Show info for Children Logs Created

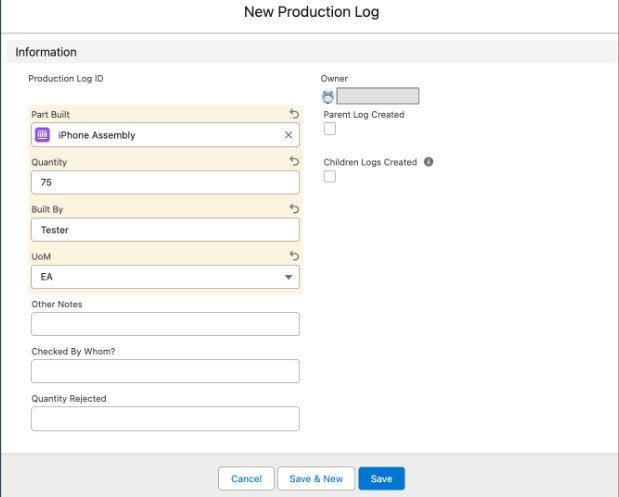(x=428, y=162)
